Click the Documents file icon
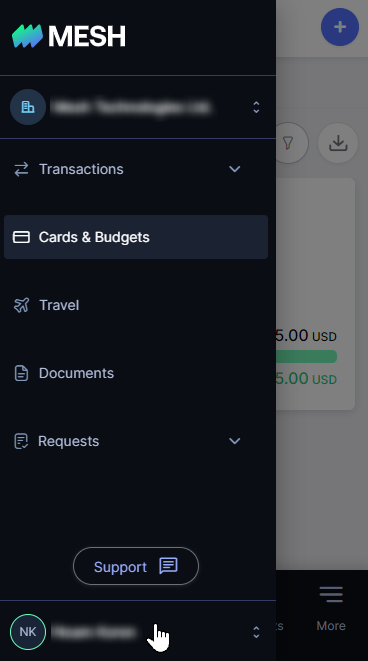 pyautogui.click(x=21, y=373)
